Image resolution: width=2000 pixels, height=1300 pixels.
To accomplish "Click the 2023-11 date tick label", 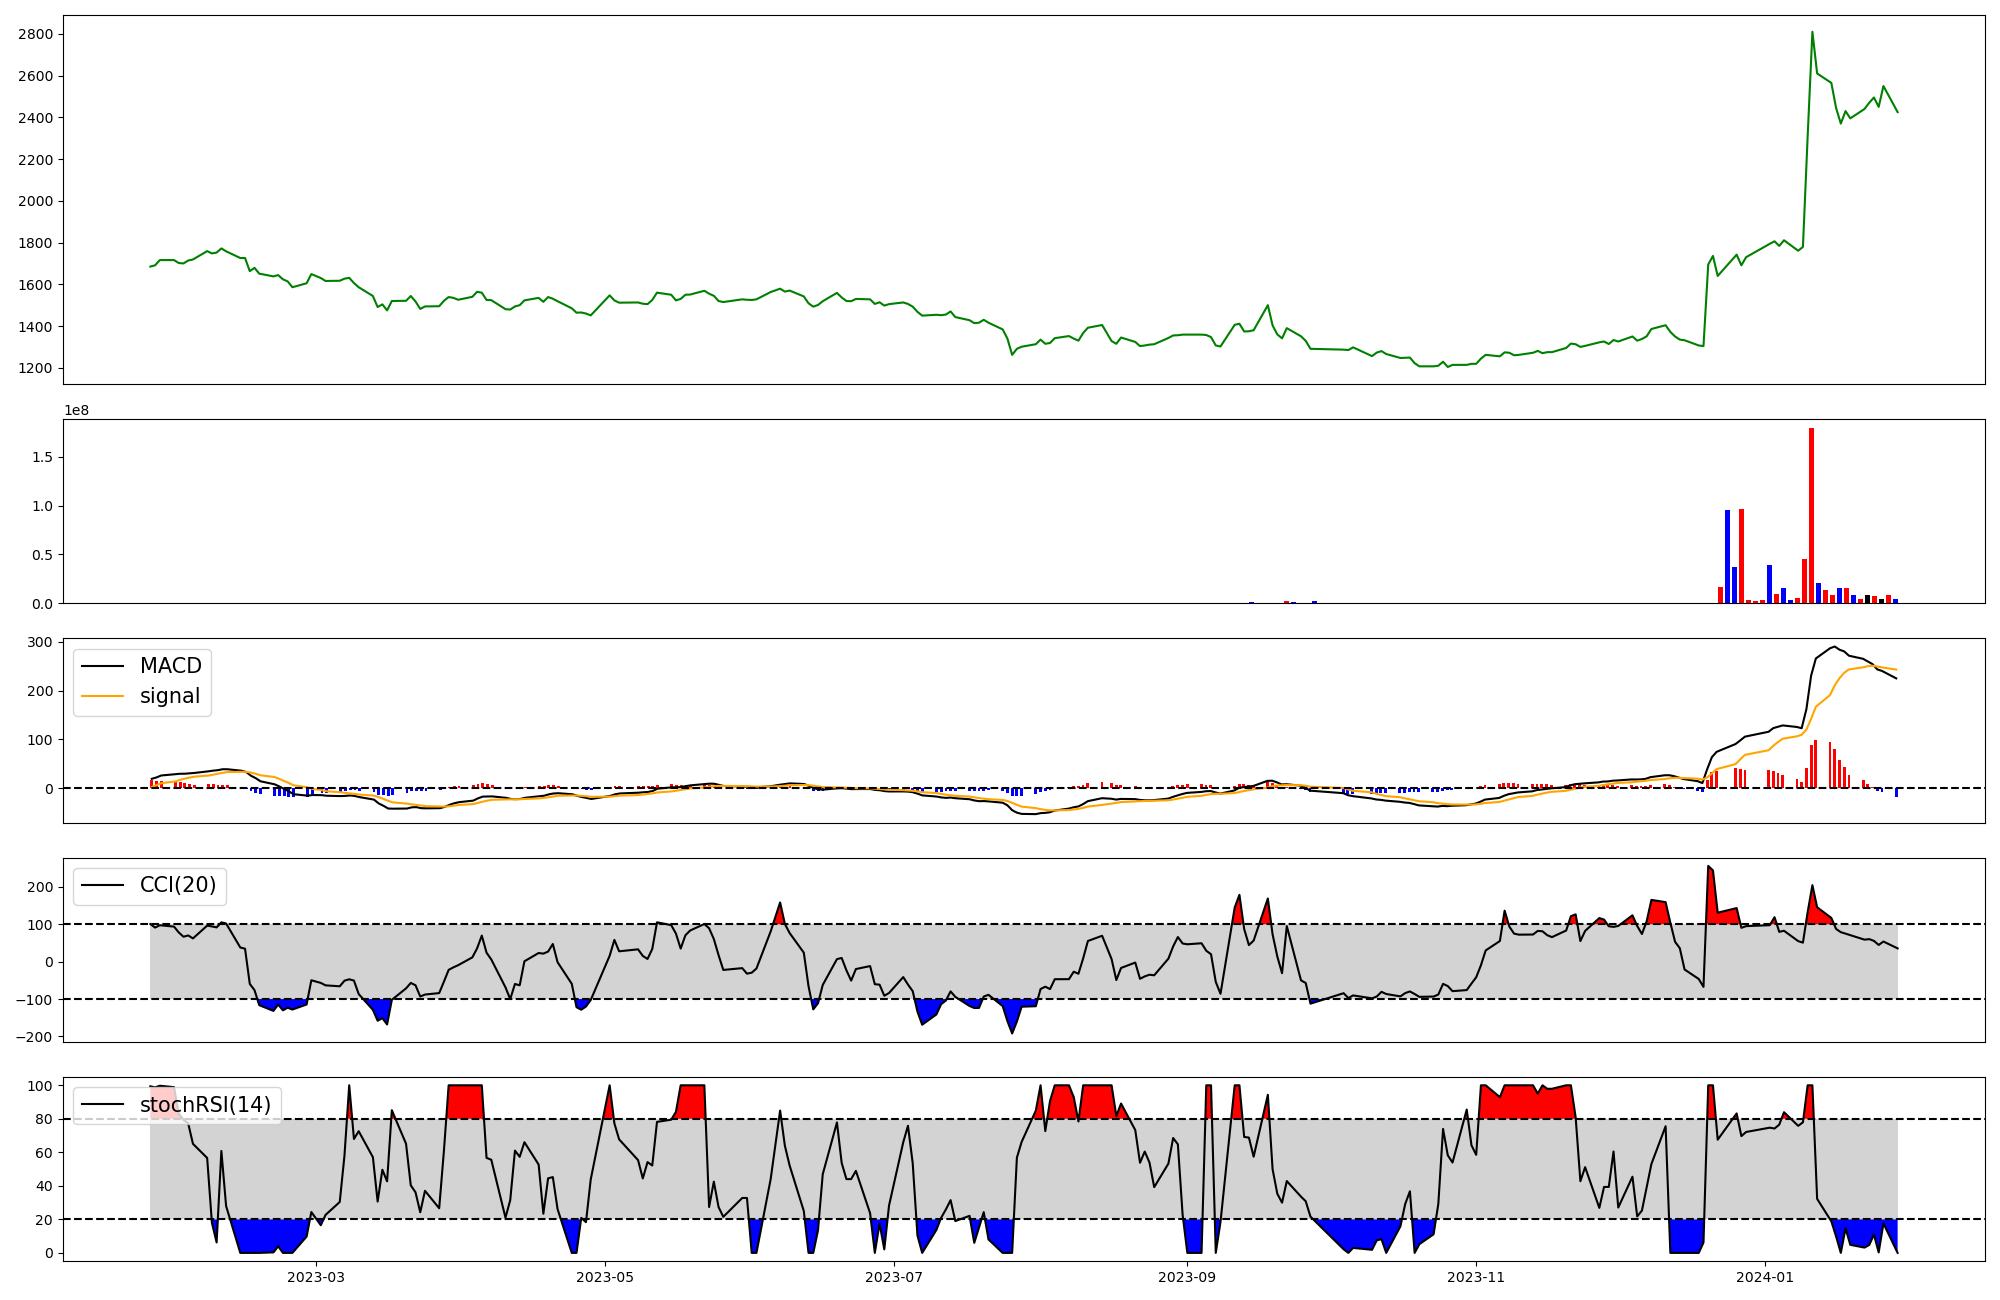I will (x=1476, y=1277).
